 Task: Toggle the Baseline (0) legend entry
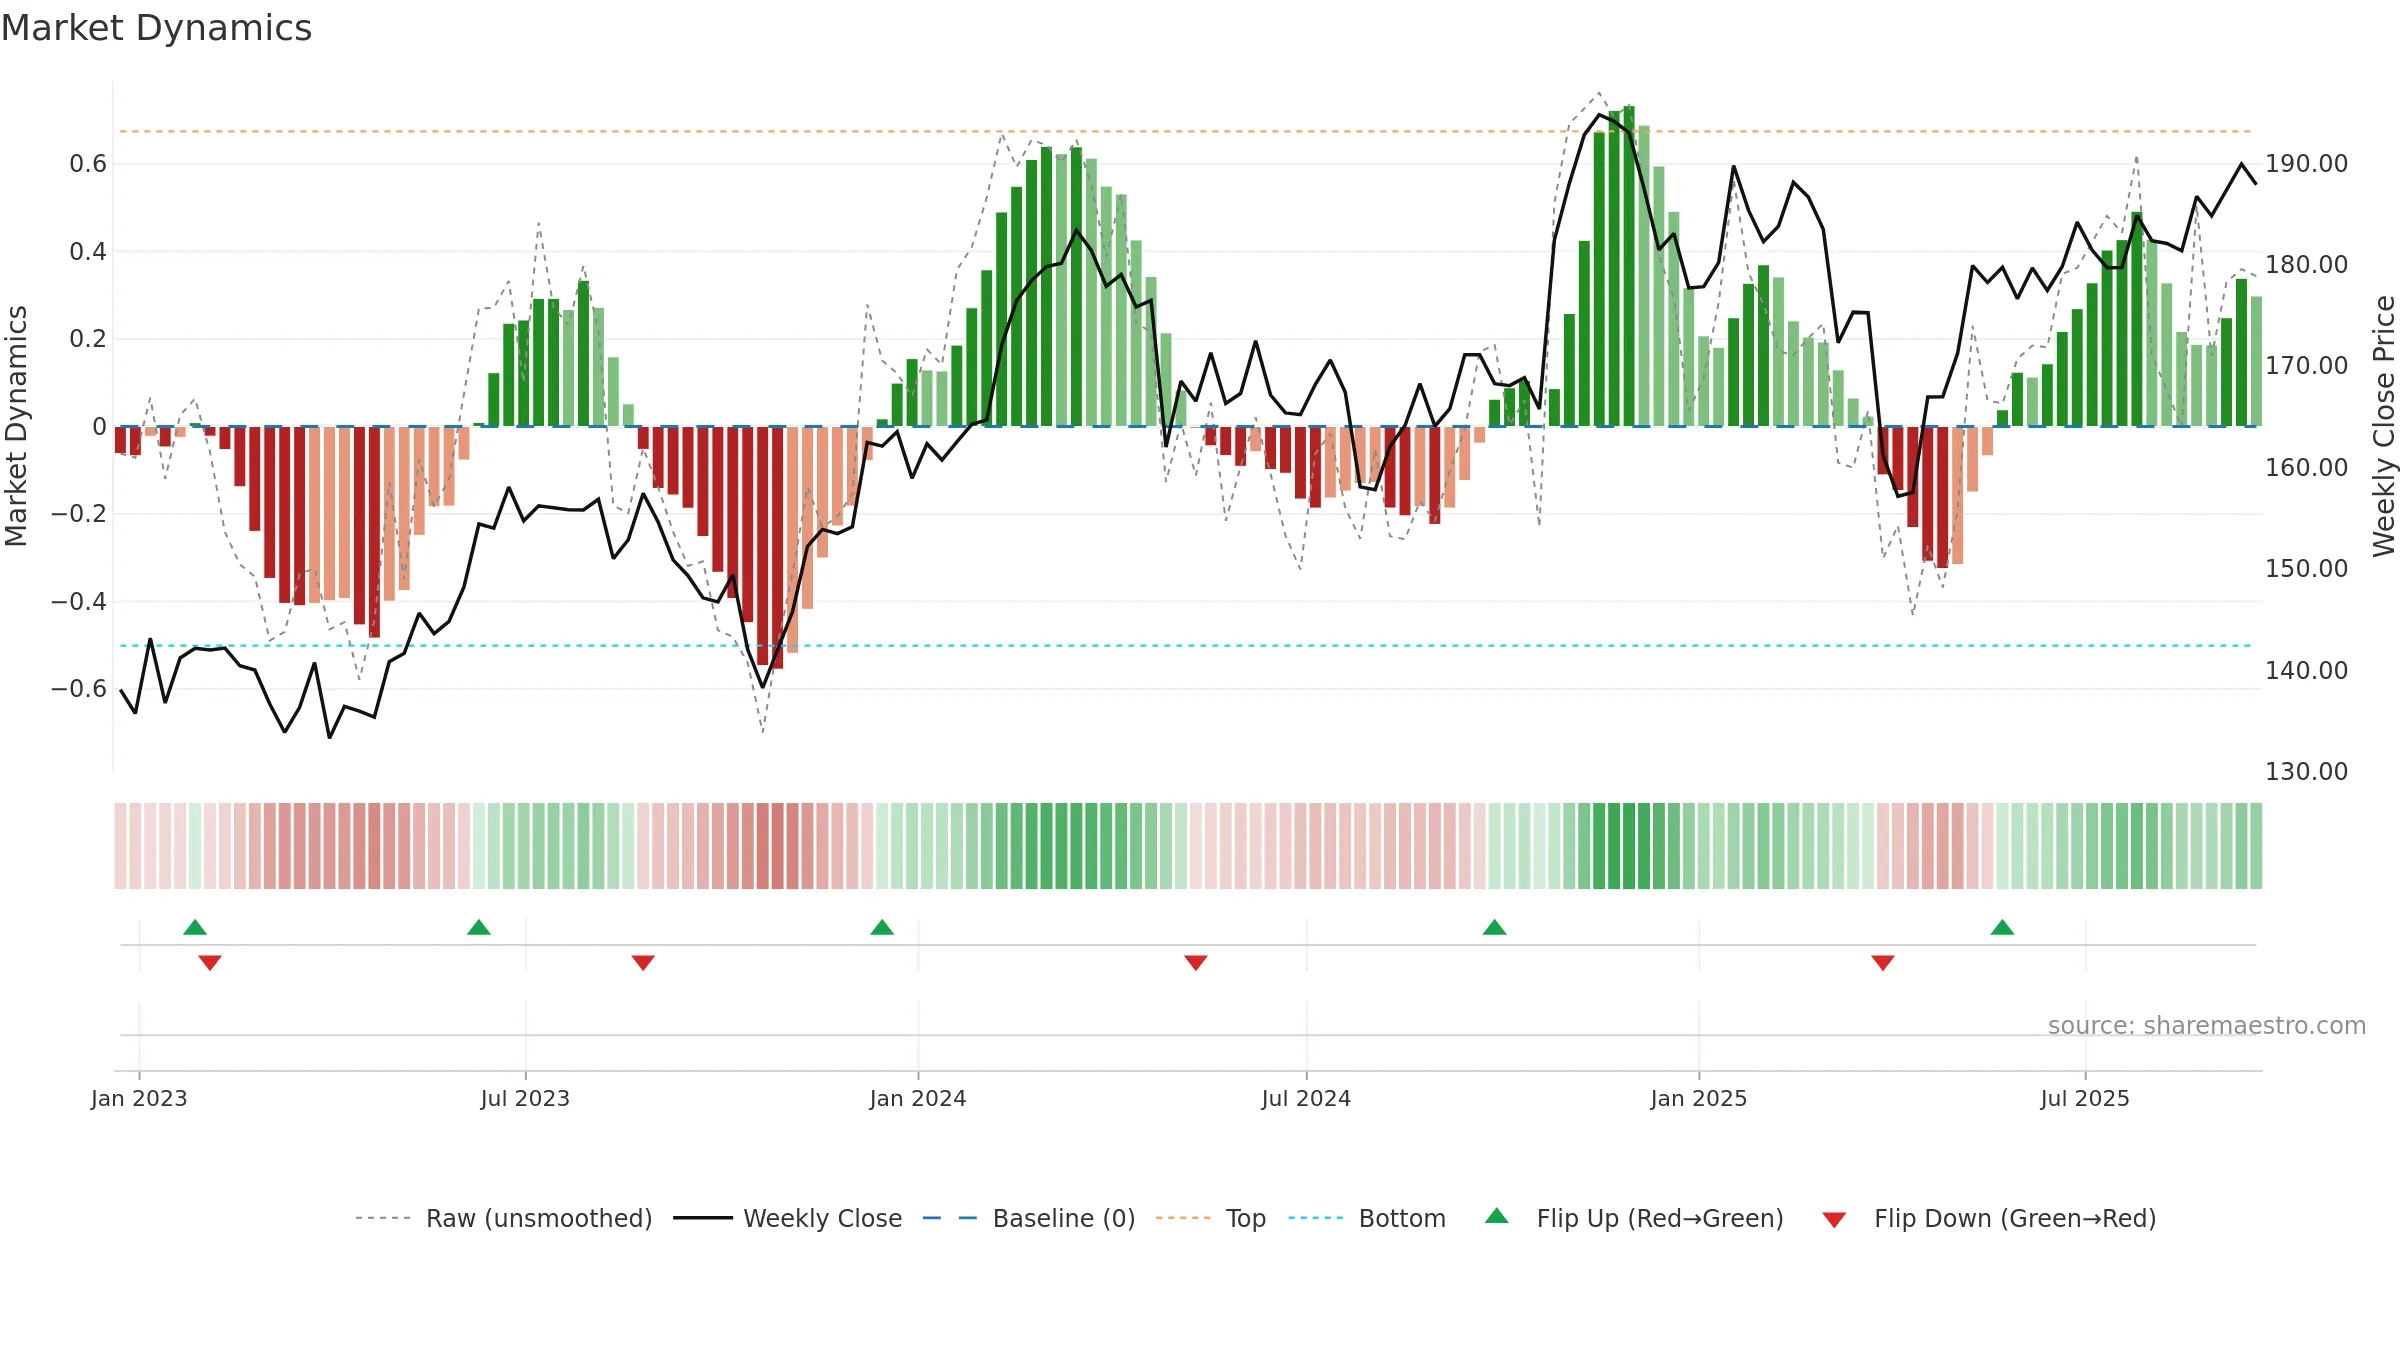pos(1029,1218)
